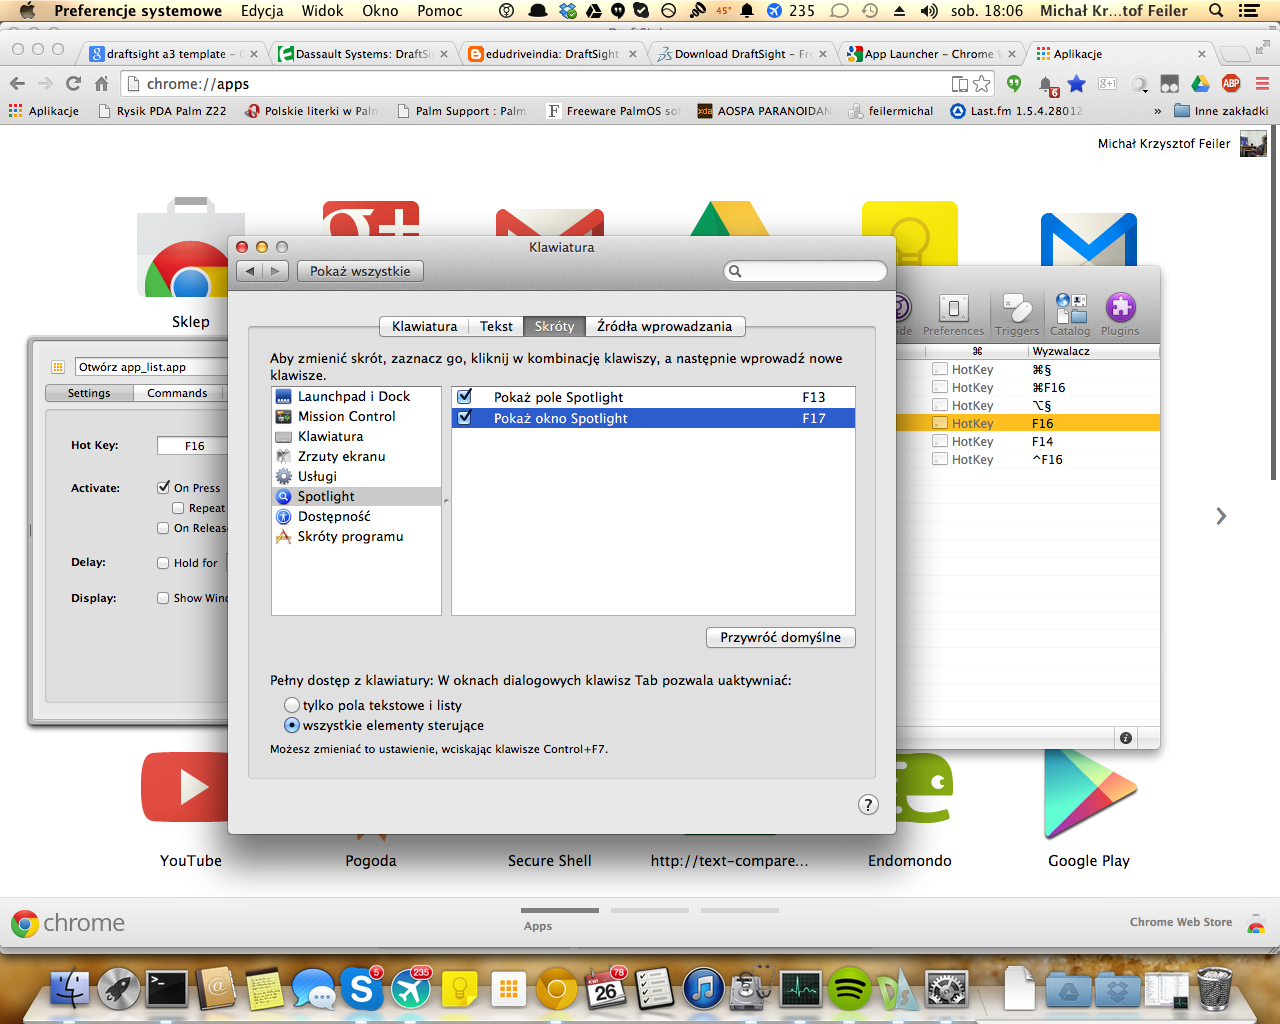Click search field in Klawiatura window
Screen dimensions: 1280x1024
pyautogui.click(x=805, y=271)
